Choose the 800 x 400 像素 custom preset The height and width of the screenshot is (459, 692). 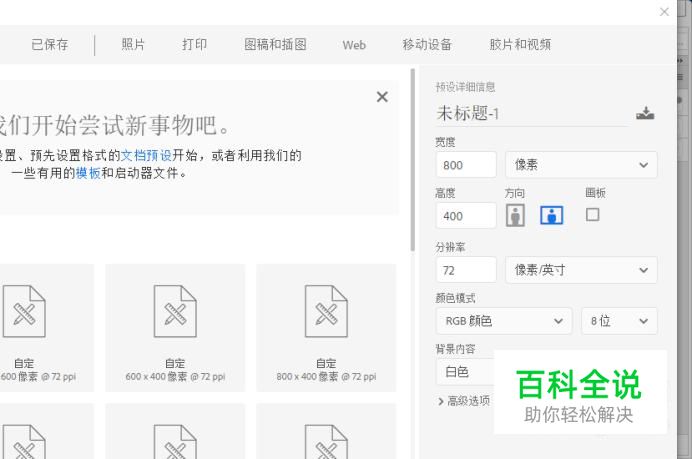tap(326, 327)
